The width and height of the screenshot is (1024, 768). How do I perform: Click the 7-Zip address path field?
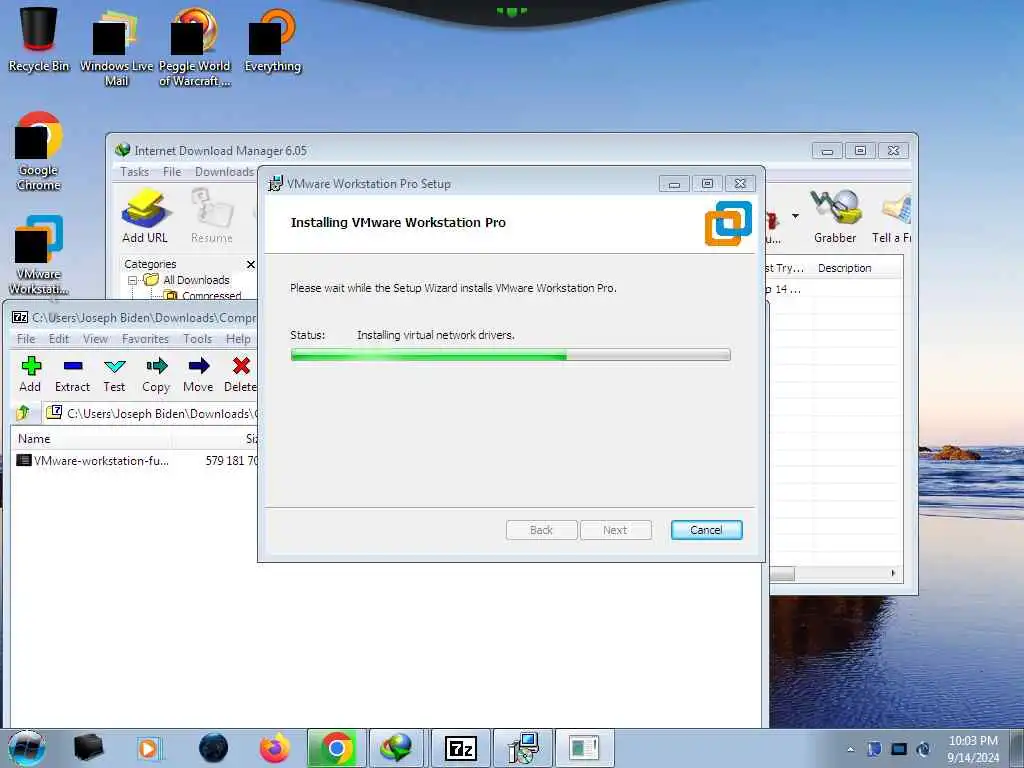coord(152,413)
